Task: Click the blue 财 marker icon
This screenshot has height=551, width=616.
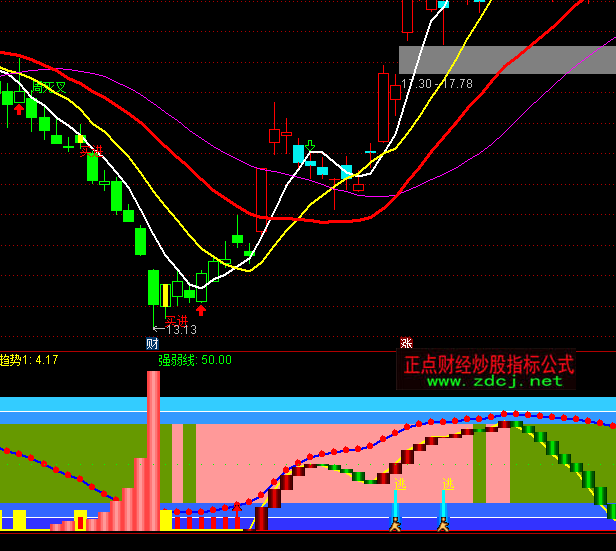Action: [153, 343]
